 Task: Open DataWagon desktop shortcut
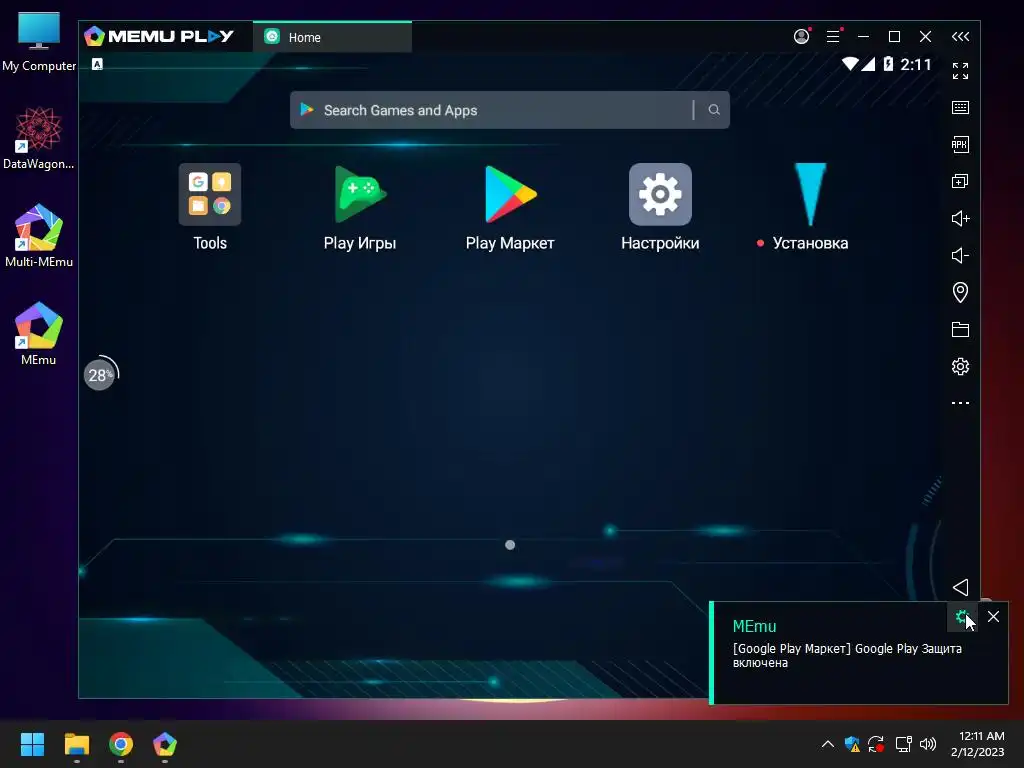point(39,138)
